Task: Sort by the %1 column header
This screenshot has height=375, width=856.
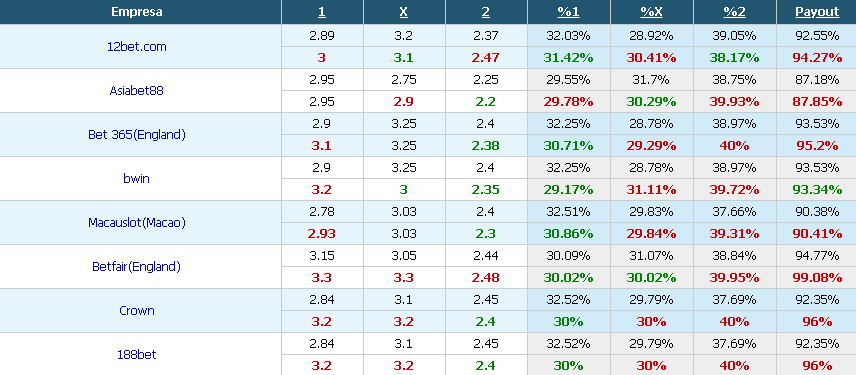Action: (568, 12)
